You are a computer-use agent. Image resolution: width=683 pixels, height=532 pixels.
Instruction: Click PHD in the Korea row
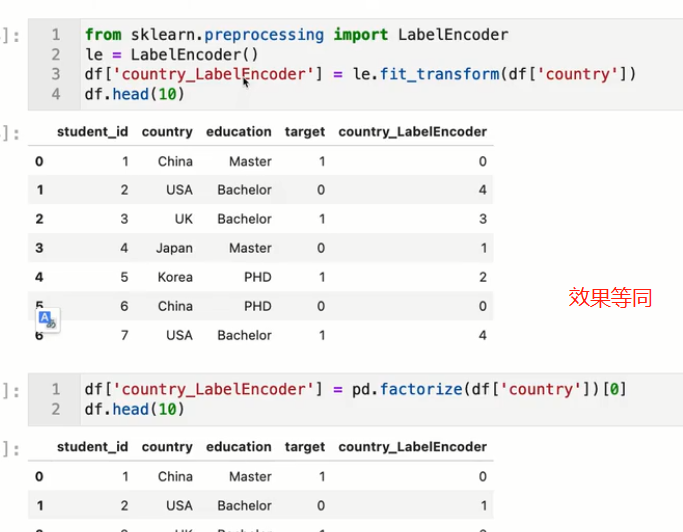pyautogui.click(x=257, y=277)
